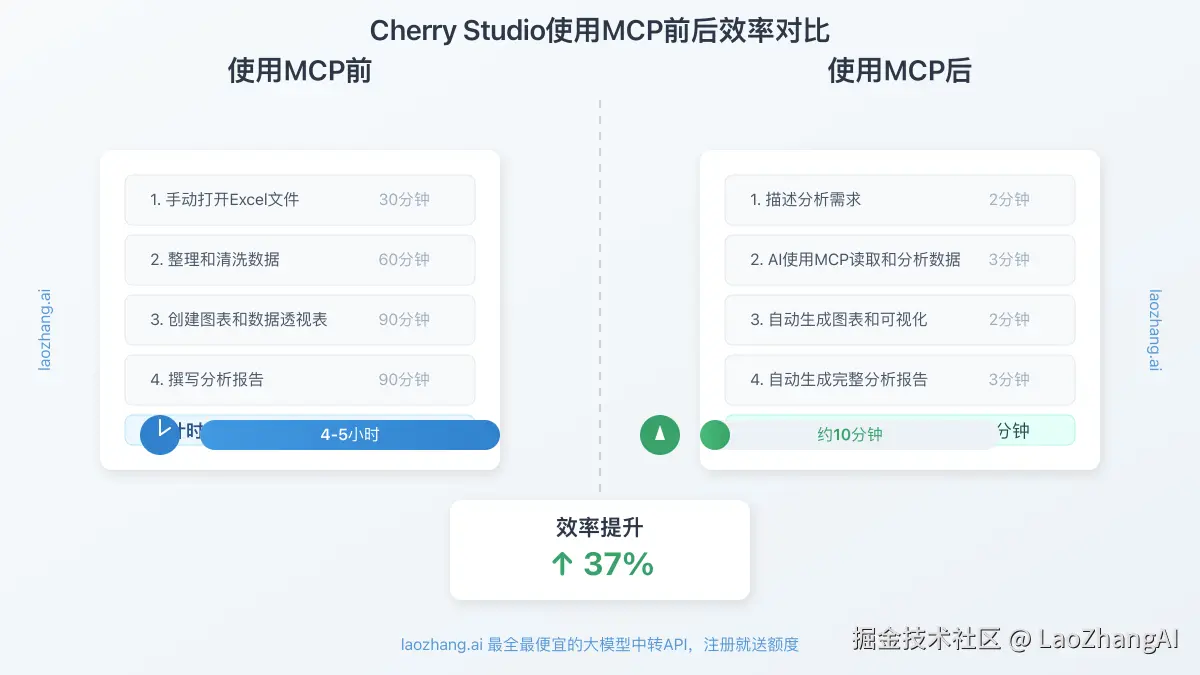Select the small green dot icon
1200x675 pixels.
tap(715, 436)
